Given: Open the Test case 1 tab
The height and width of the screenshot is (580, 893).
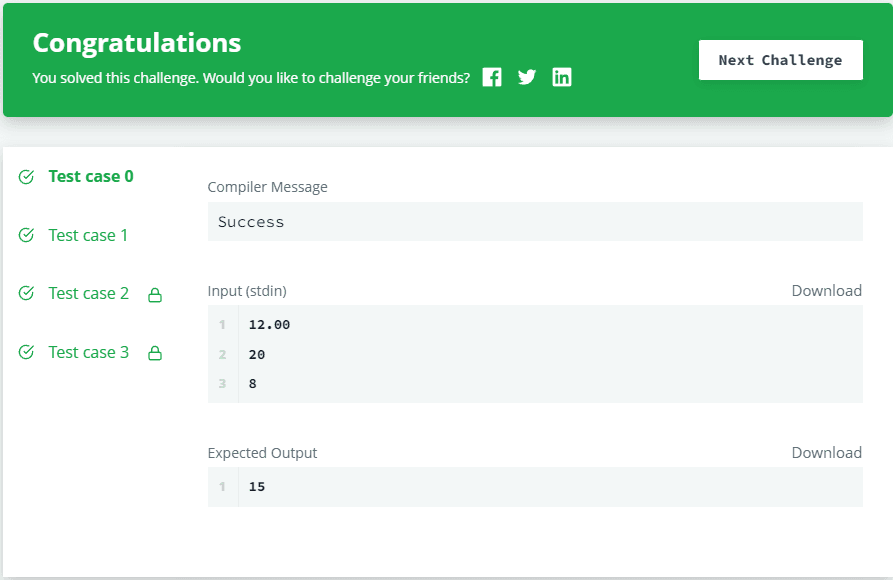Looking at the screenshot, I should [x=88, y=235].
